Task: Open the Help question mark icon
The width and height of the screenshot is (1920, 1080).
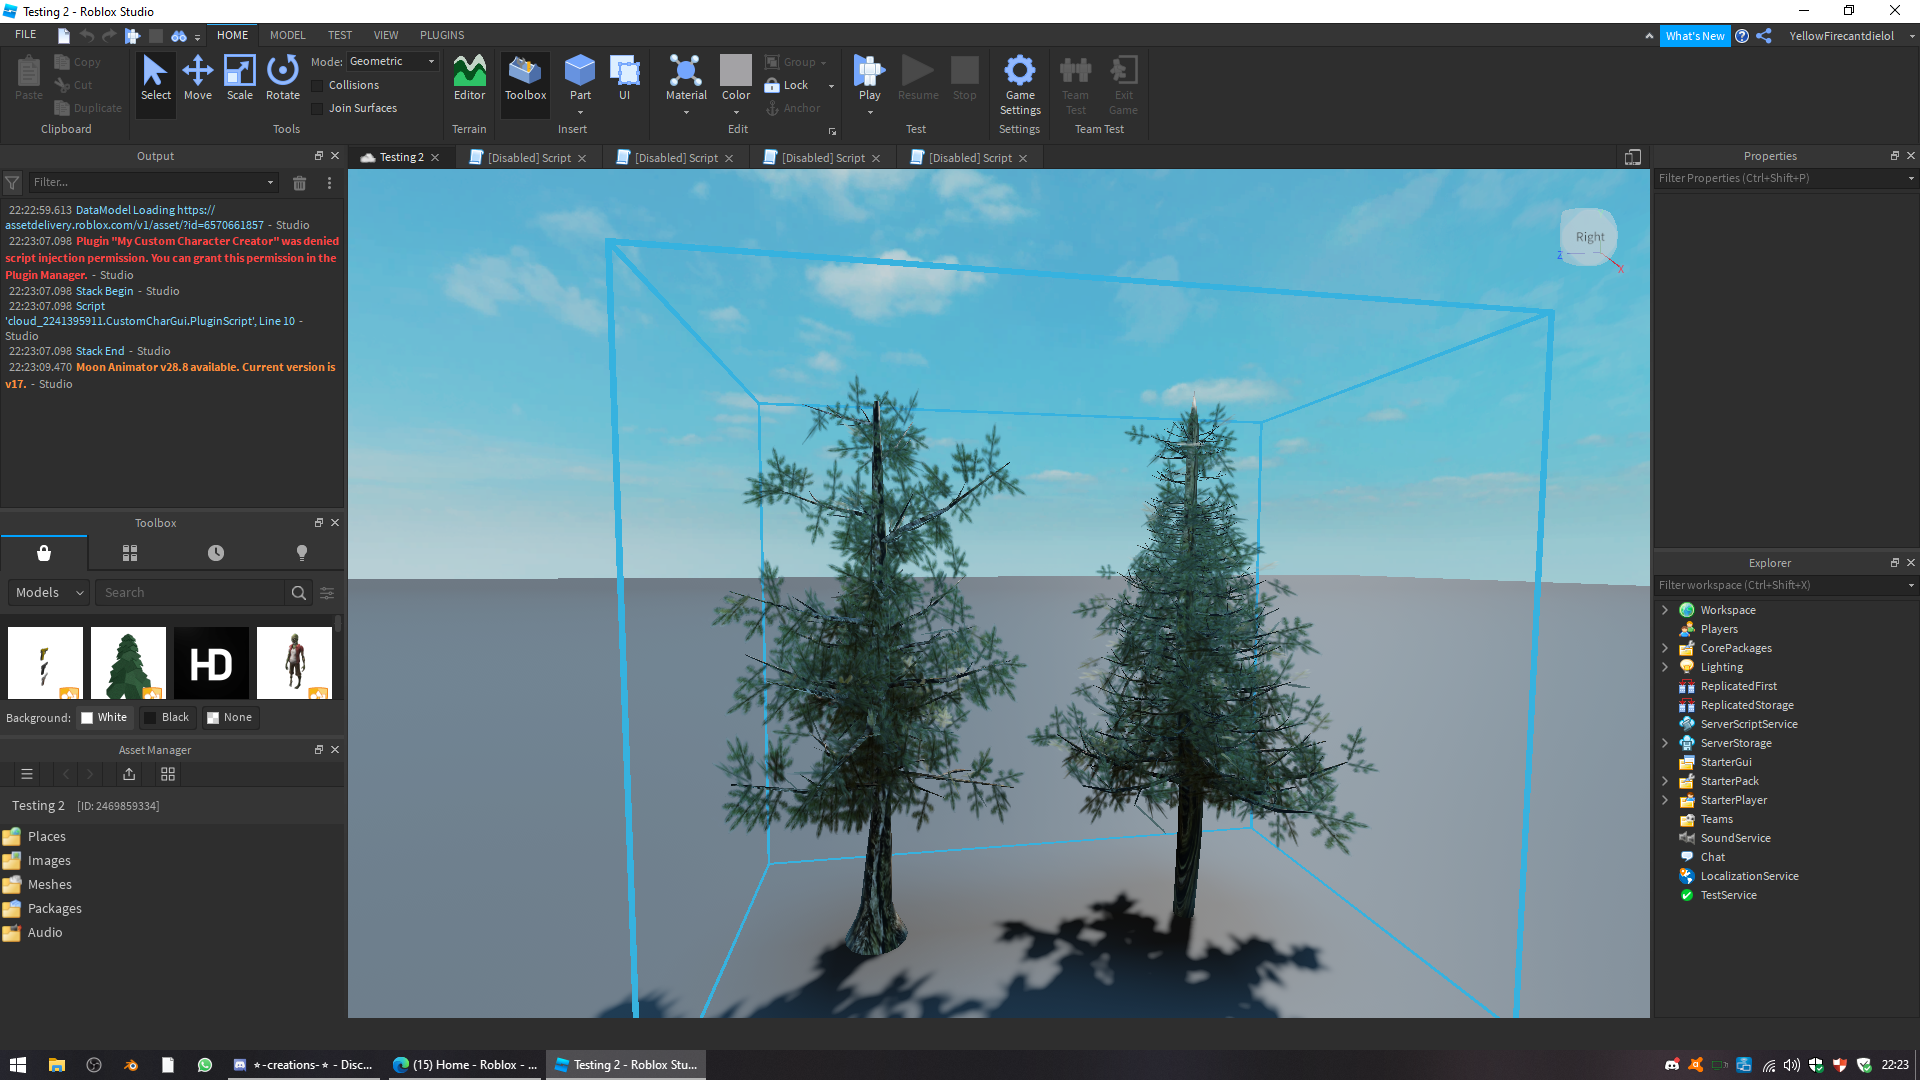Action: 1742,36
